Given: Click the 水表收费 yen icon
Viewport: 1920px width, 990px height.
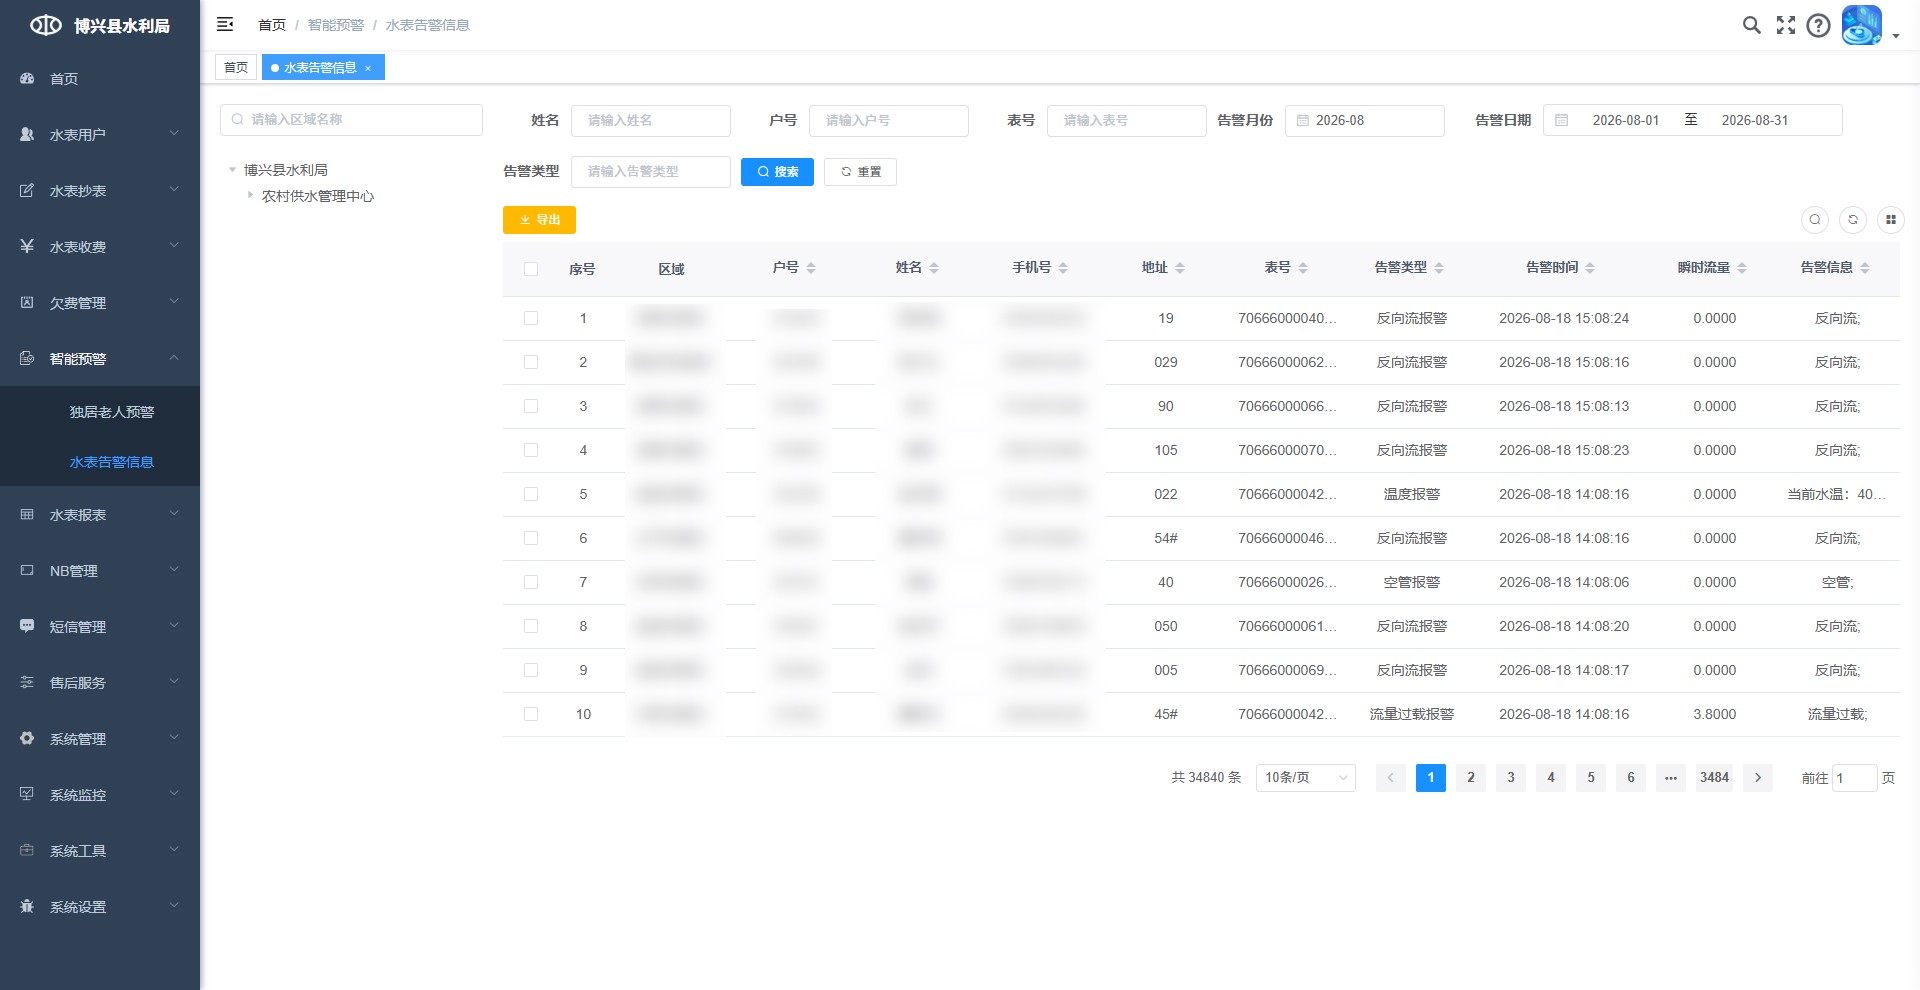Looking at the screenshot, I should point(27,246).
